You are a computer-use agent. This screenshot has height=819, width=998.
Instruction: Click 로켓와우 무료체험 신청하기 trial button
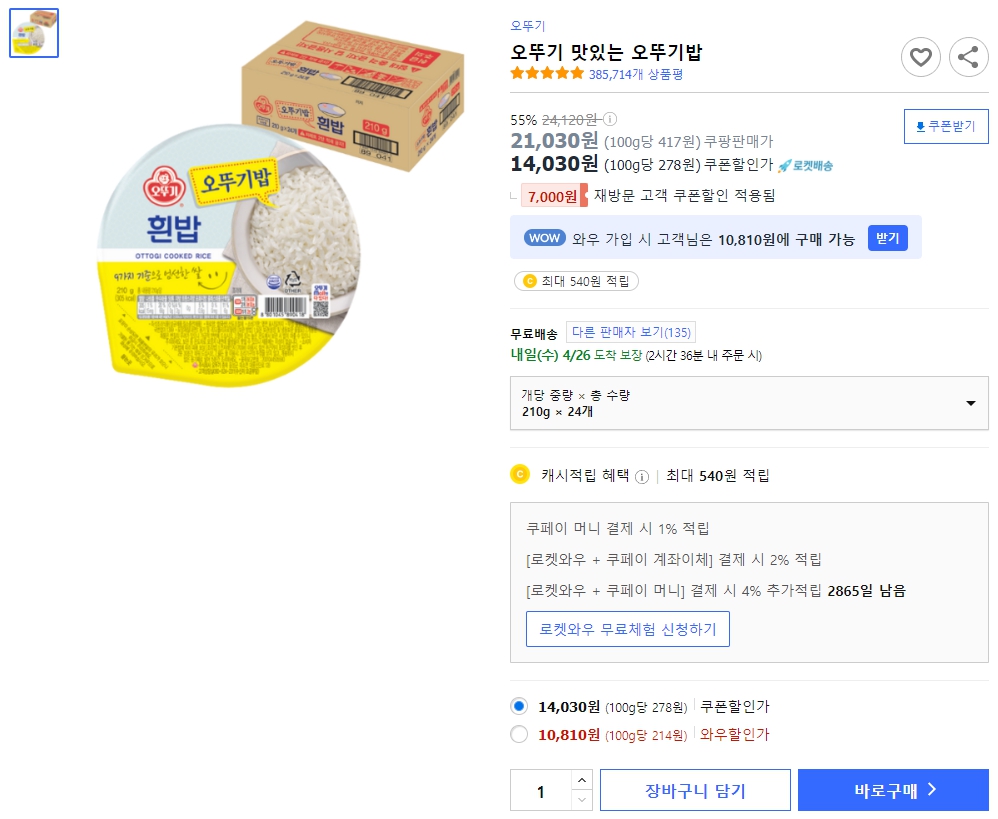click(628, 629)
